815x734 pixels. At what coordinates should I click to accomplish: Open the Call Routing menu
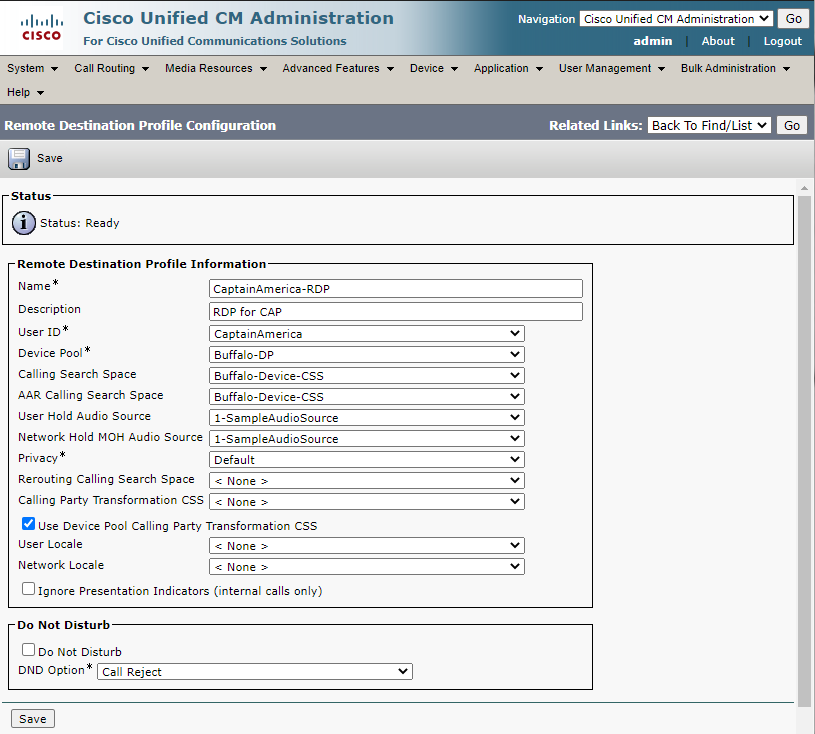[111, 68]
